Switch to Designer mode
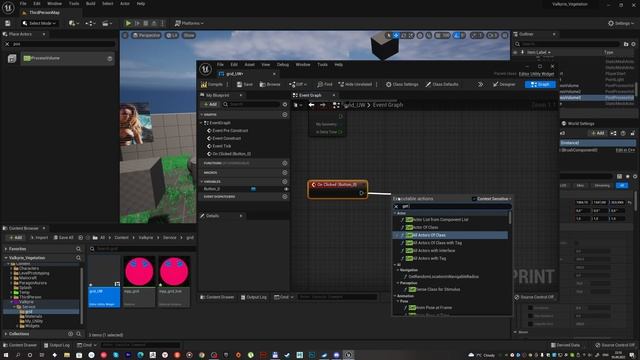640x360 pixels. point(504,84)
